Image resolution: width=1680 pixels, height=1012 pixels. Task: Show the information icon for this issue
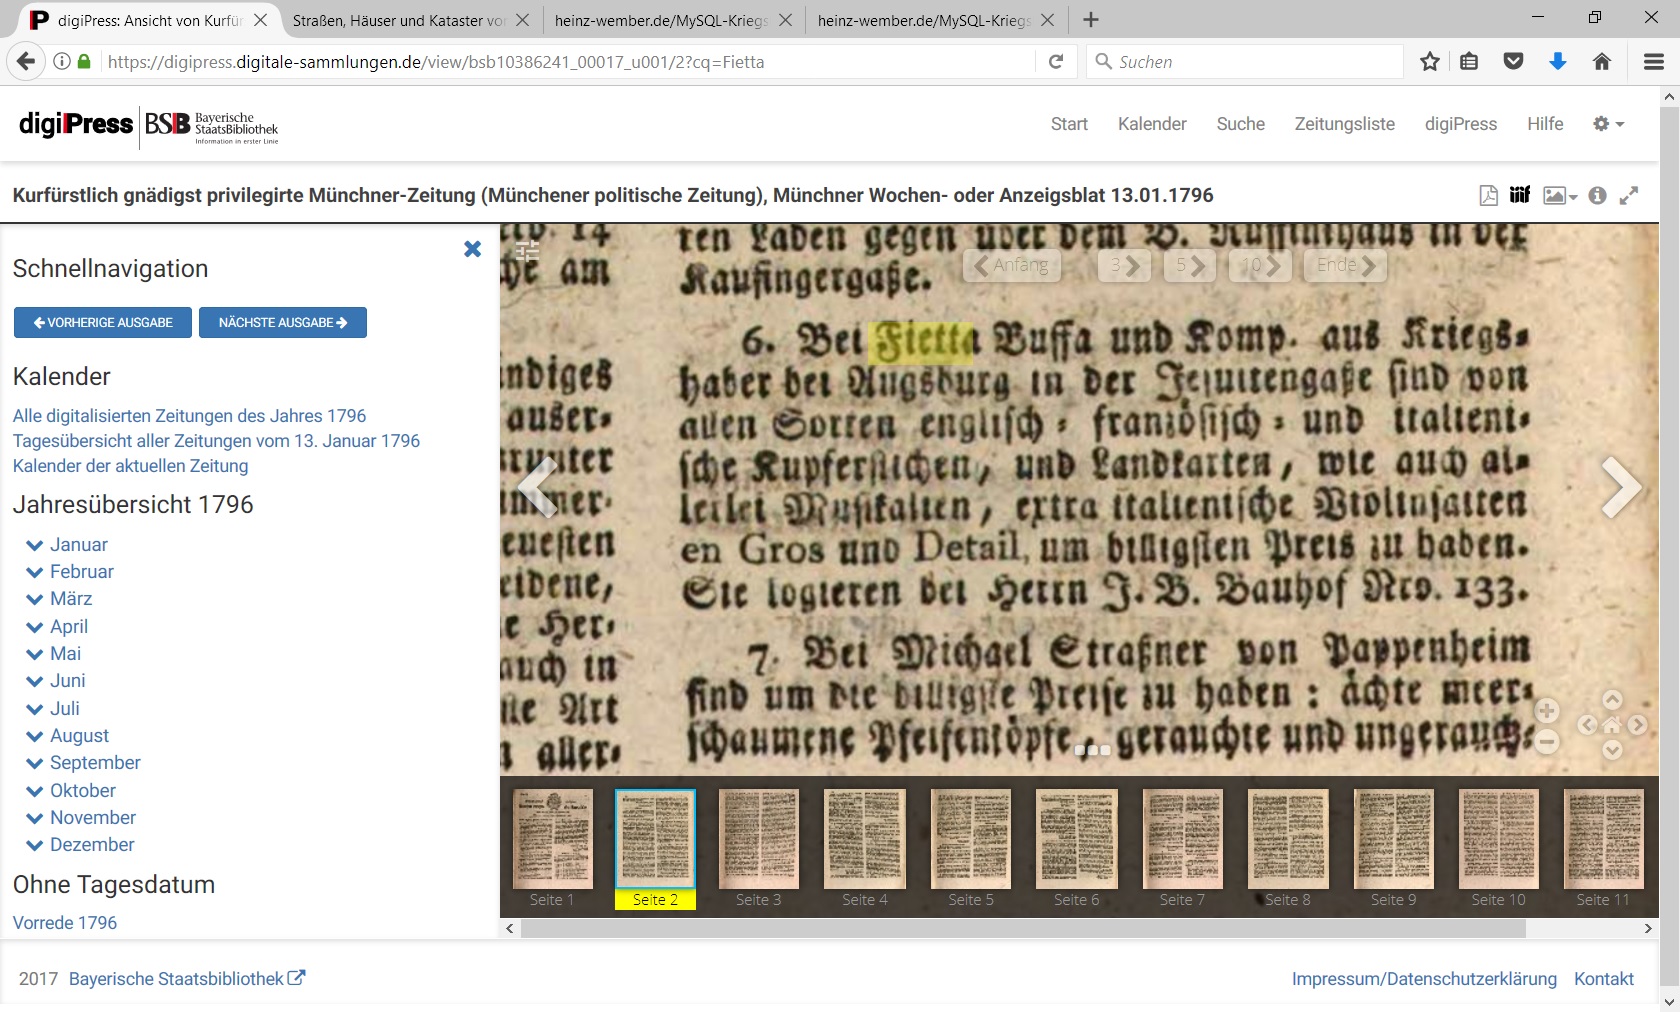tap(1597, 196)
